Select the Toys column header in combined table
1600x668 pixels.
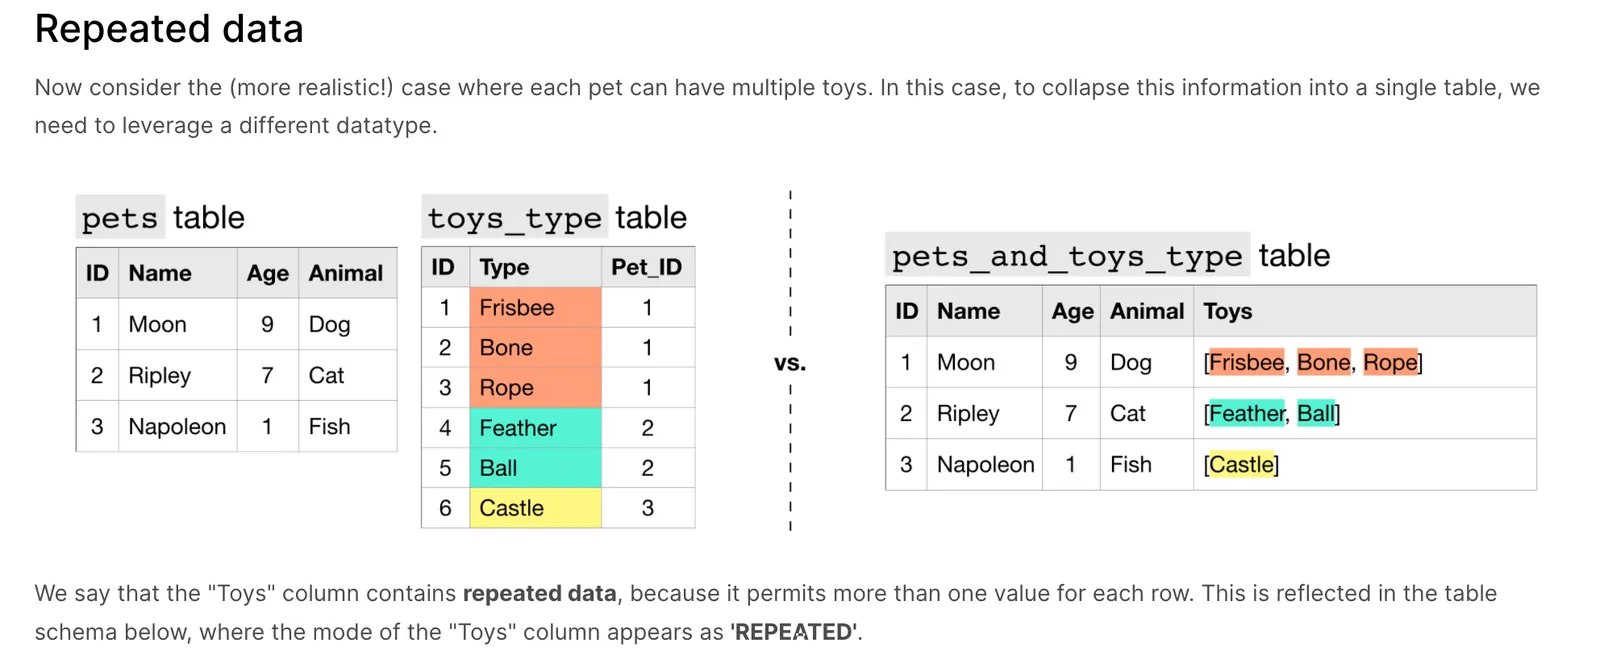coord(1228,311)
